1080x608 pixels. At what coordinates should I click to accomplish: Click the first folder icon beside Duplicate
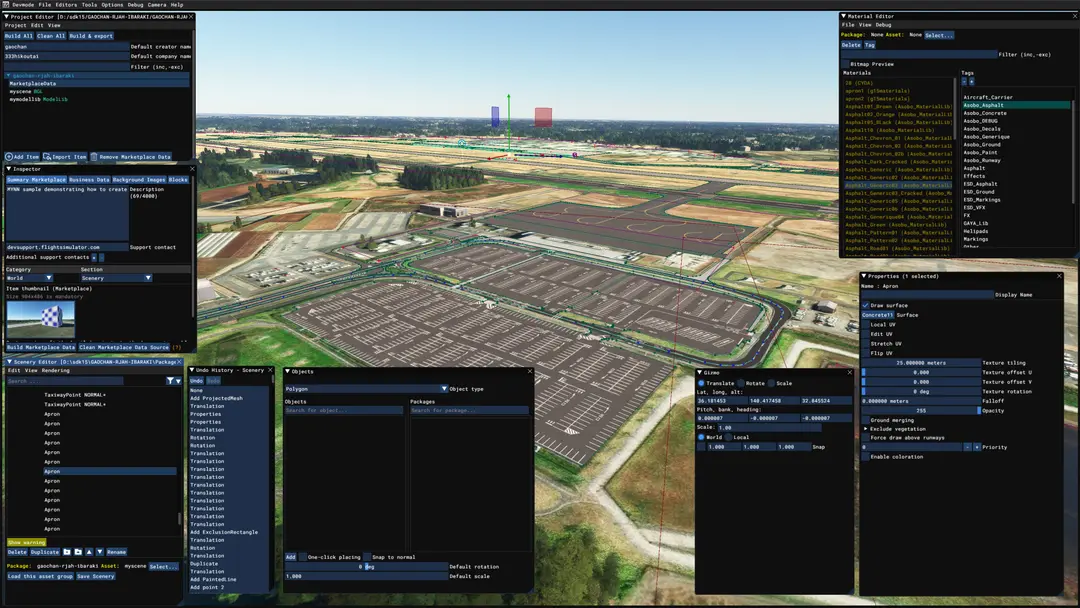(x=67, y=552)
